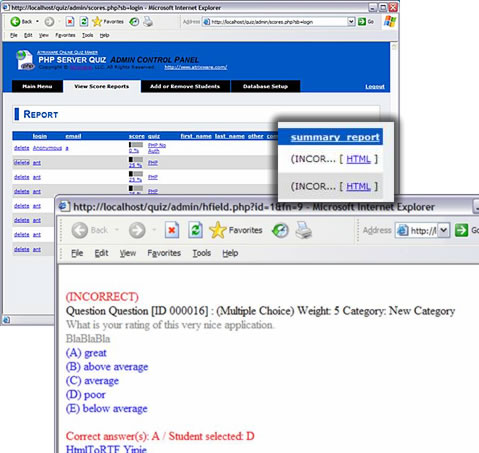This screenshot has width=479, height=453.
Task: Open Back history arrow in scores.php window
Action: 37,22
